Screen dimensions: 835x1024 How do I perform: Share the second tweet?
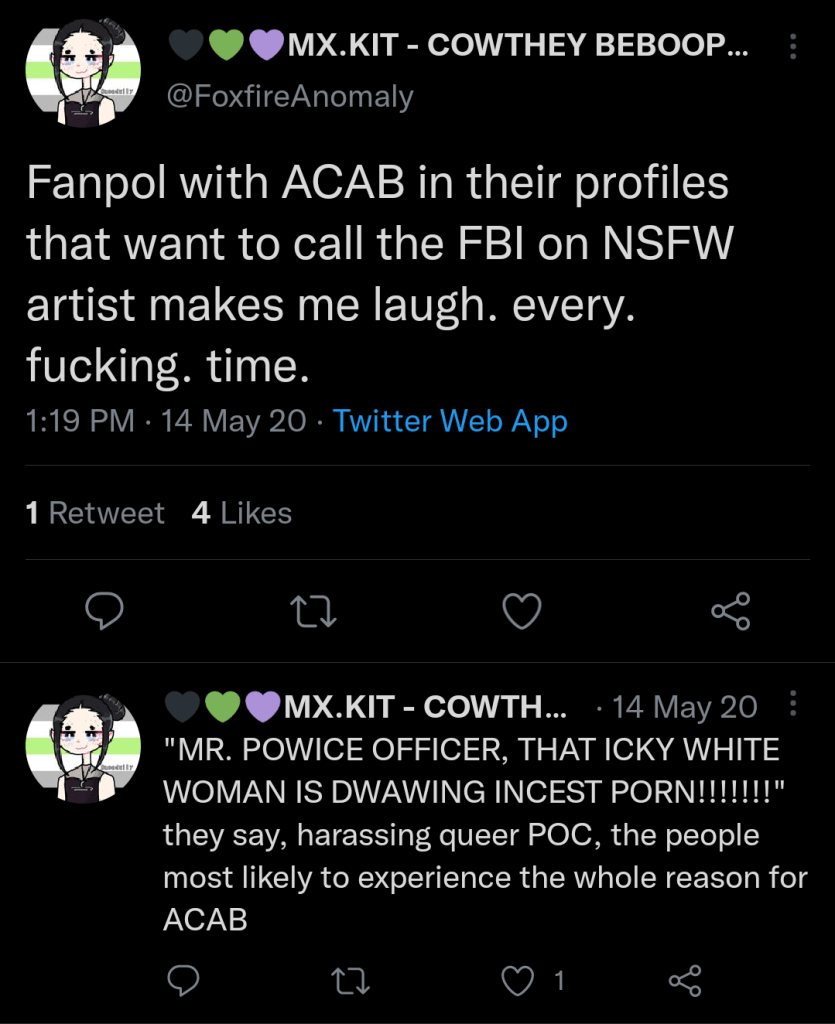click(x=685, y=981)
